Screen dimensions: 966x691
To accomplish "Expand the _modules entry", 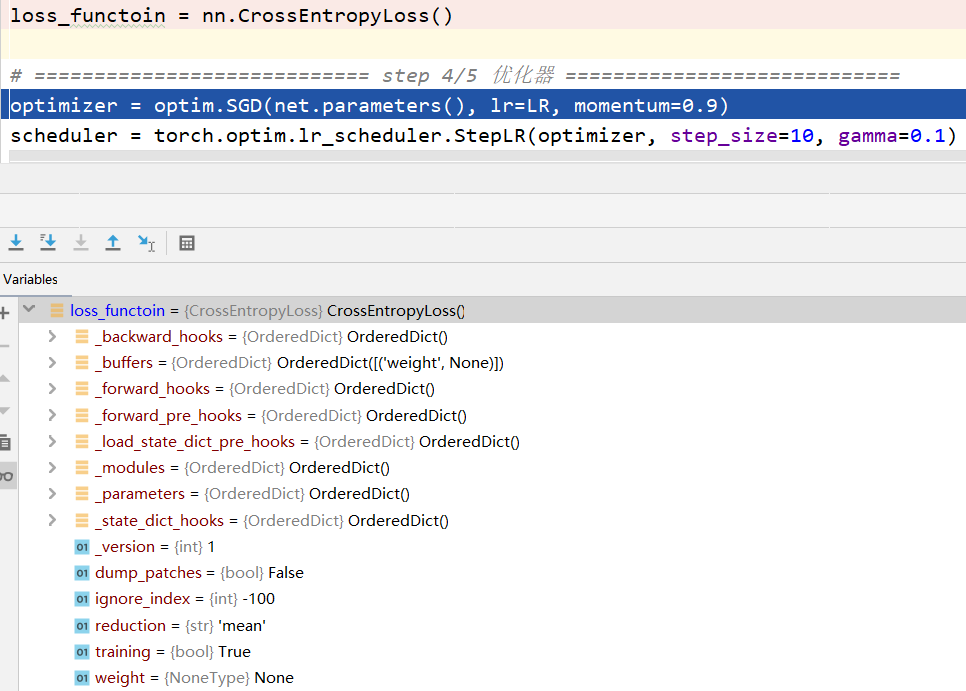I will click(x=52, y=467).
